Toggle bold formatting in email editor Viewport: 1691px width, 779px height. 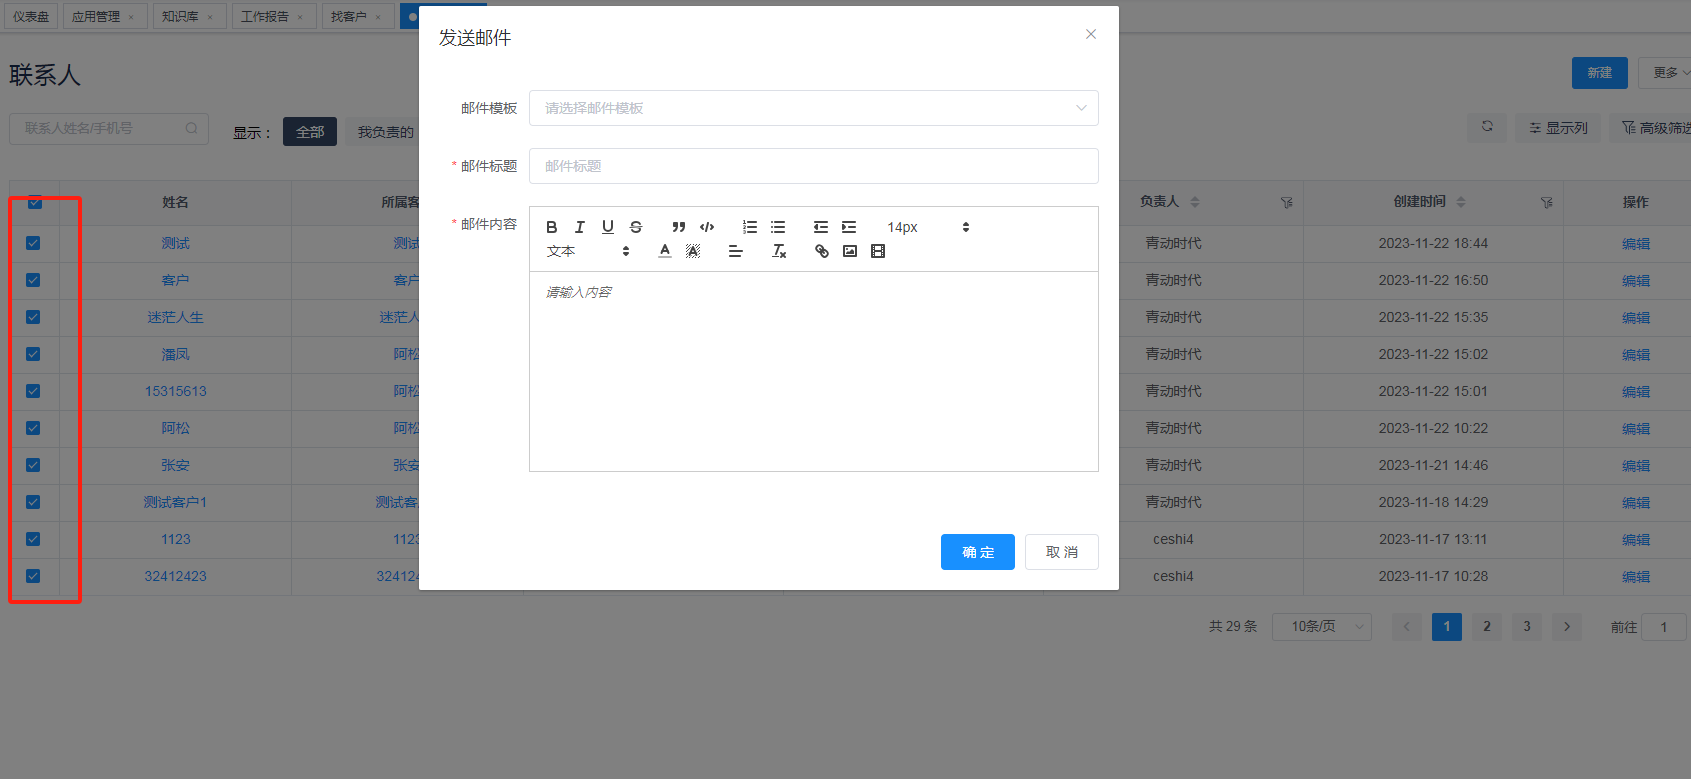point(551,227)
